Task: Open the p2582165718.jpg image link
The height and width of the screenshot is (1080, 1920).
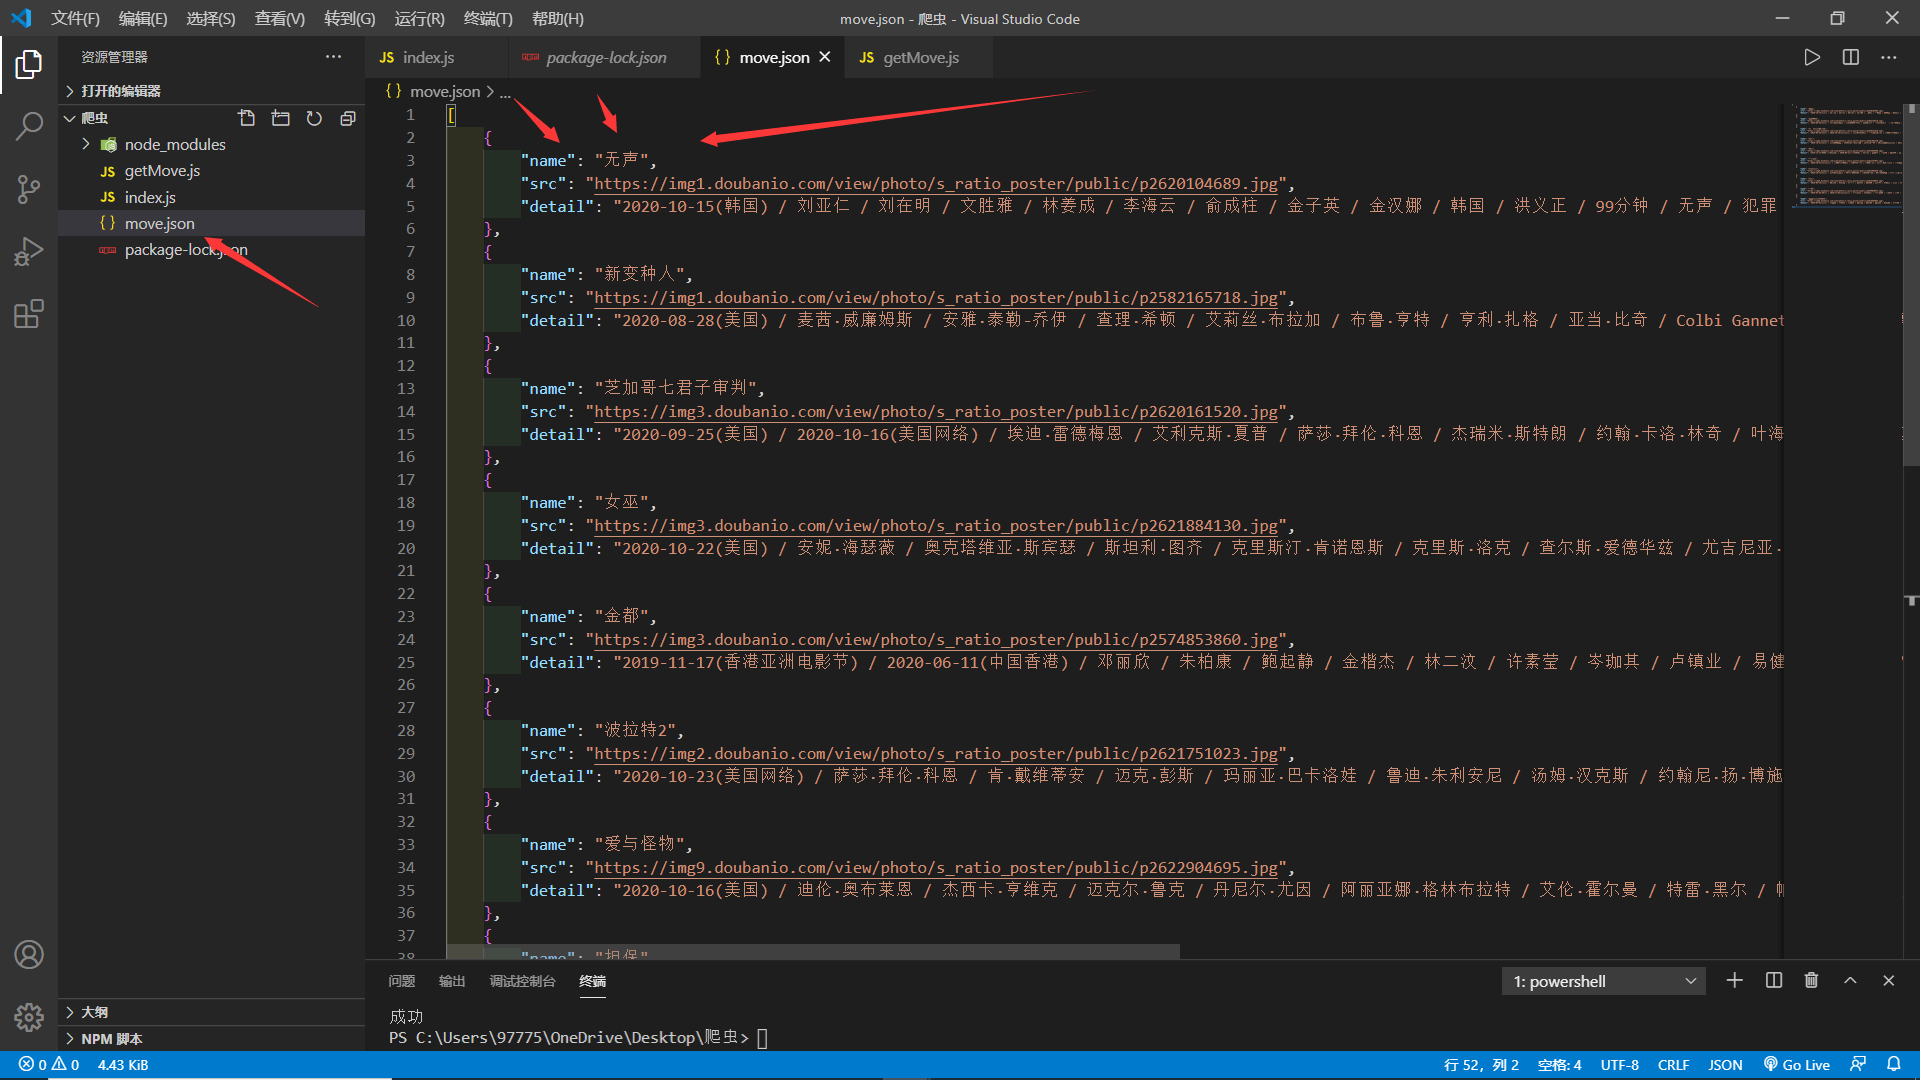Action: coord(936,297)
